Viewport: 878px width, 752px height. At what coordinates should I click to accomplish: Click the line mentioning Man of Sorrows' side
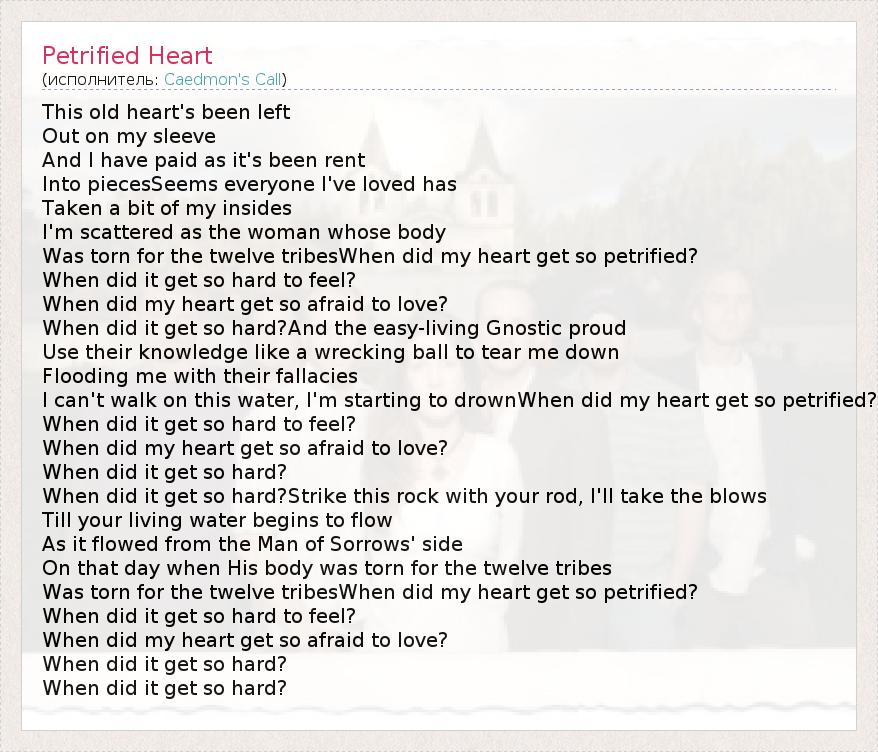[252, 544]
